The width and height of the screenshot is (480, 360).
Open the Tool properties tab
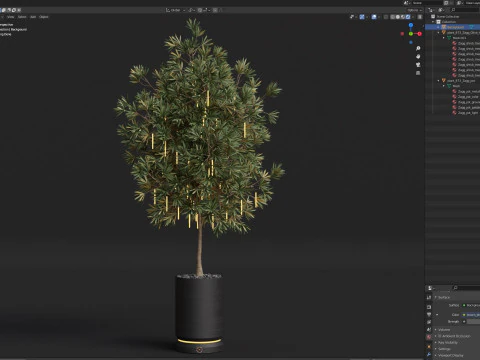click(x=429, y=297)
